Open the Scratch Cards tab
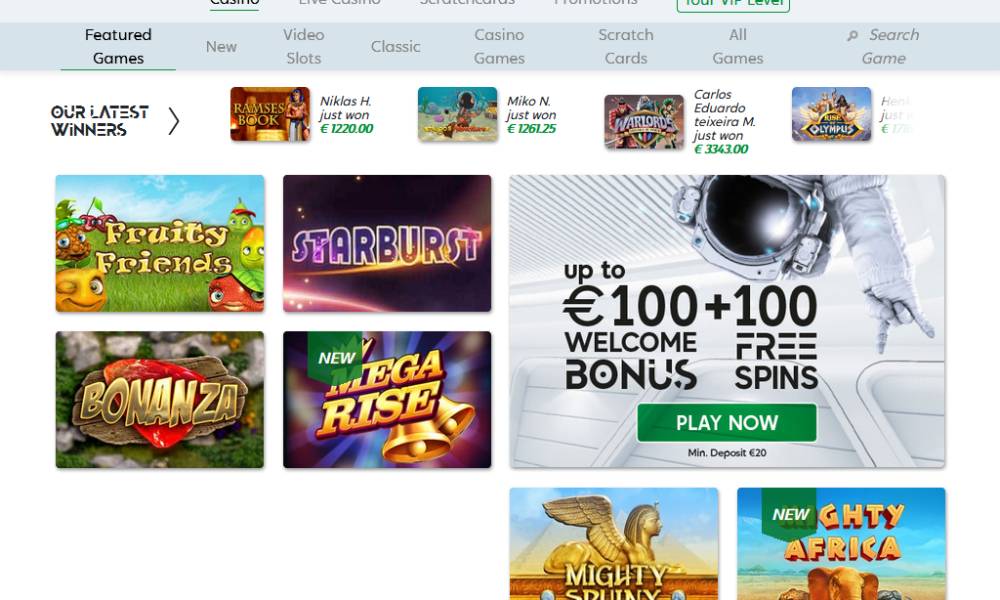The width and height of the screenshot is (1000, 600). point(626,47)
